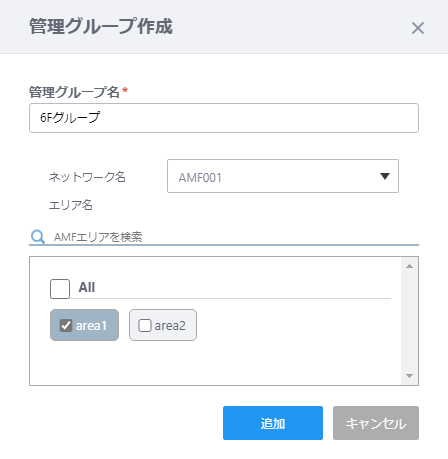Check the area2 checkbox
448x459 pixels.
click(145, 325)
